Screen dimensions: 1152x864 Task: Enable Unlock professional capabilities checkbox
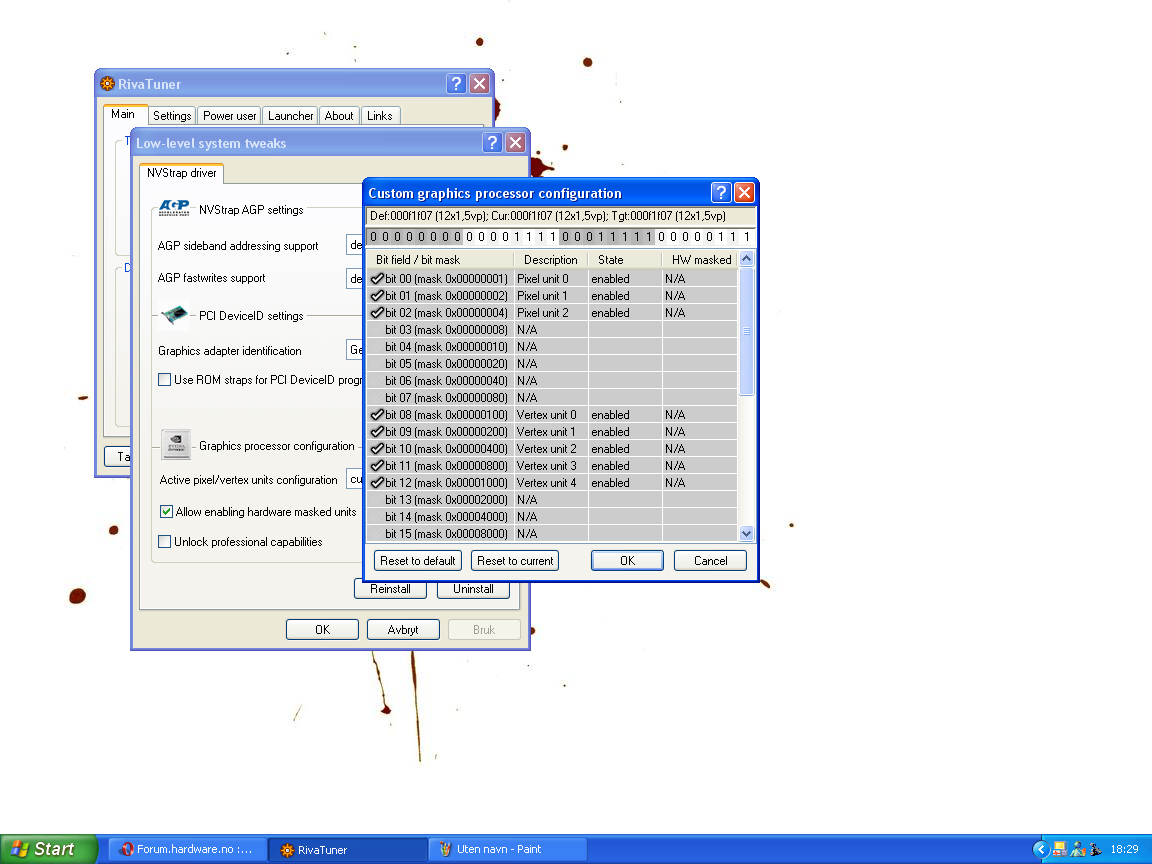click(x=165, y=541)
